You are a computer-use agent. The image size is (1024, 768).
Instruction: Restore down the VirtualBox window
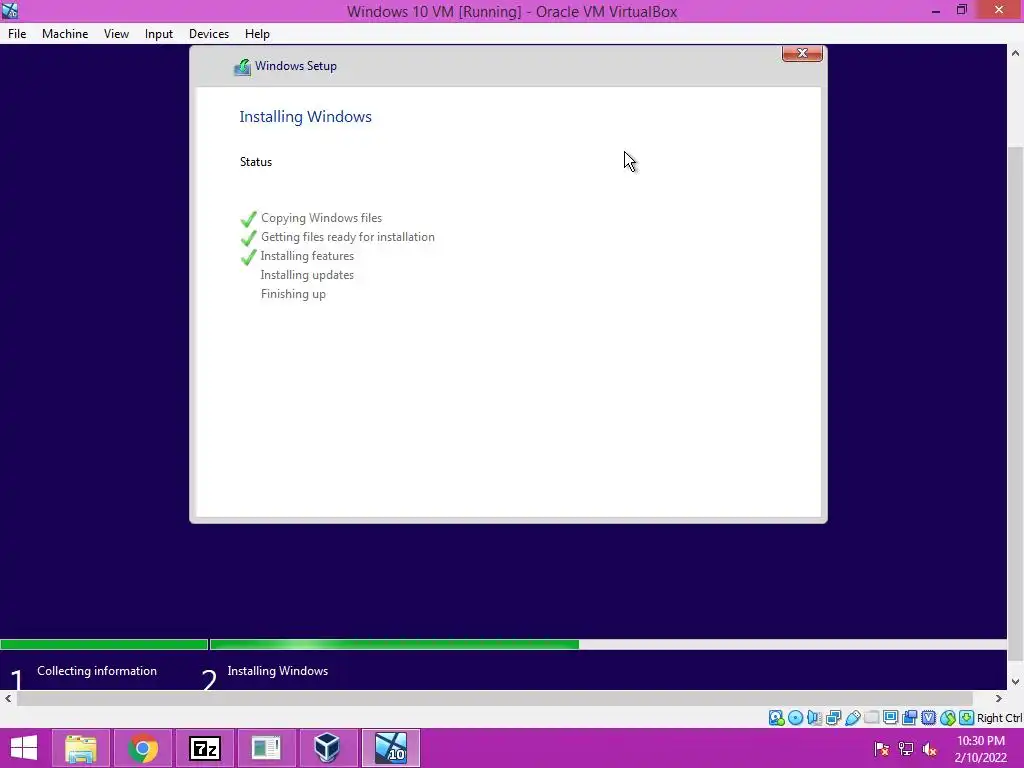pyautogui.click(x=962, y=10)
